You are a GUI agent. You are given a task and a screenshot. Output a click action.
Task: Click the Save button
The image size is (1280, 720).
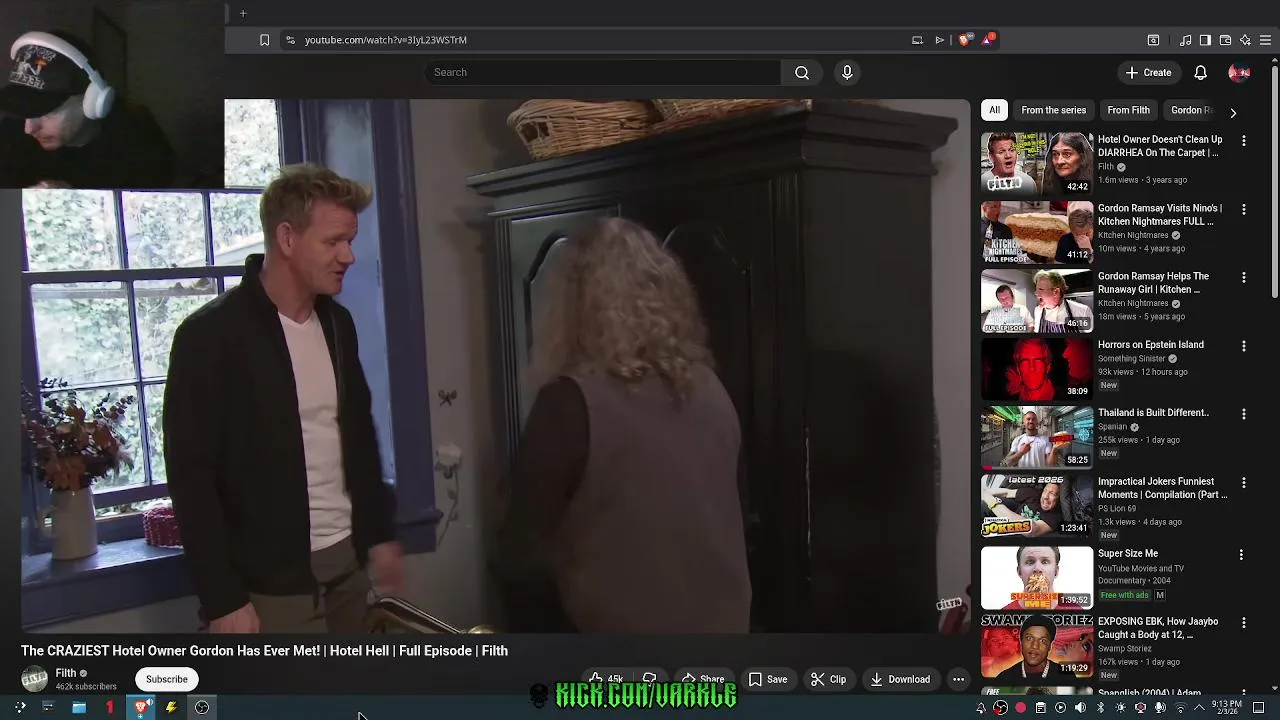pos(768,679)
